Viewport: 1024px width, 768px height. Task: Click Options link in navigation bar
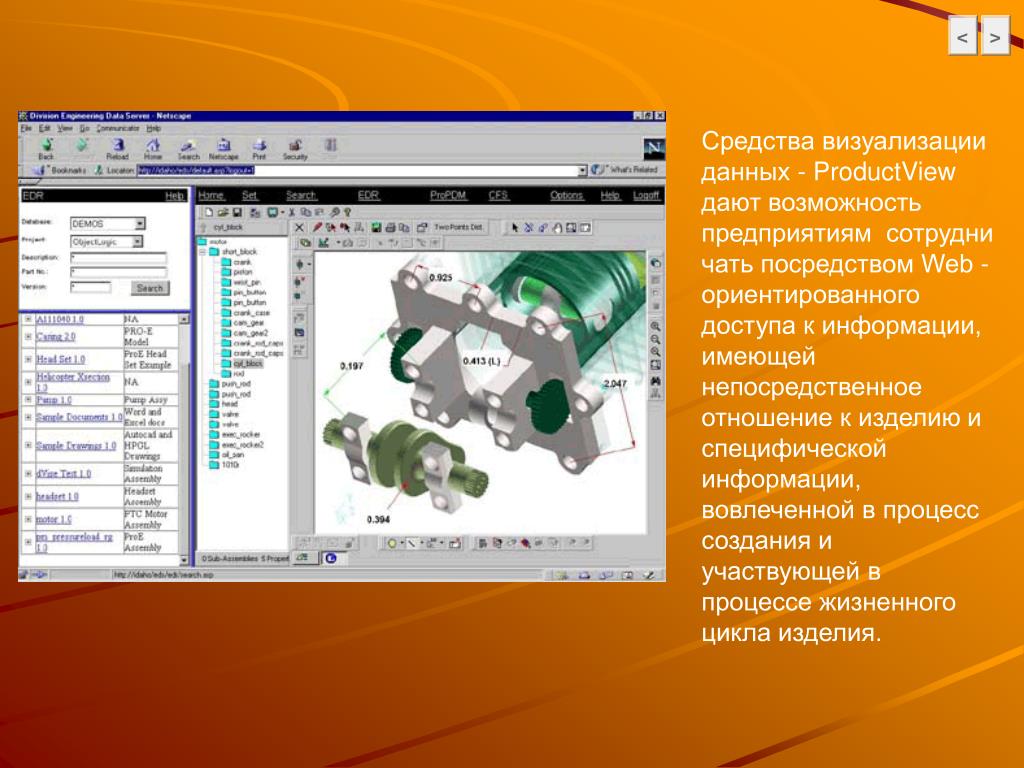566,195
